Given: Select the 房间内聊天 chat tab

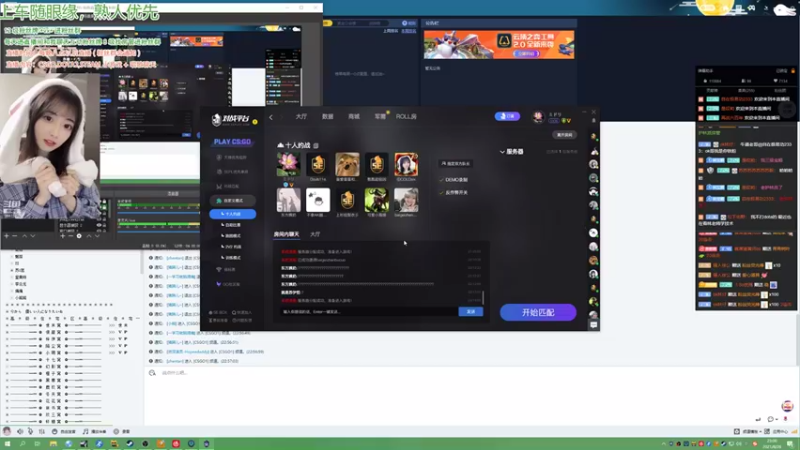Looking at the screenshot, I should click(286, 234).
